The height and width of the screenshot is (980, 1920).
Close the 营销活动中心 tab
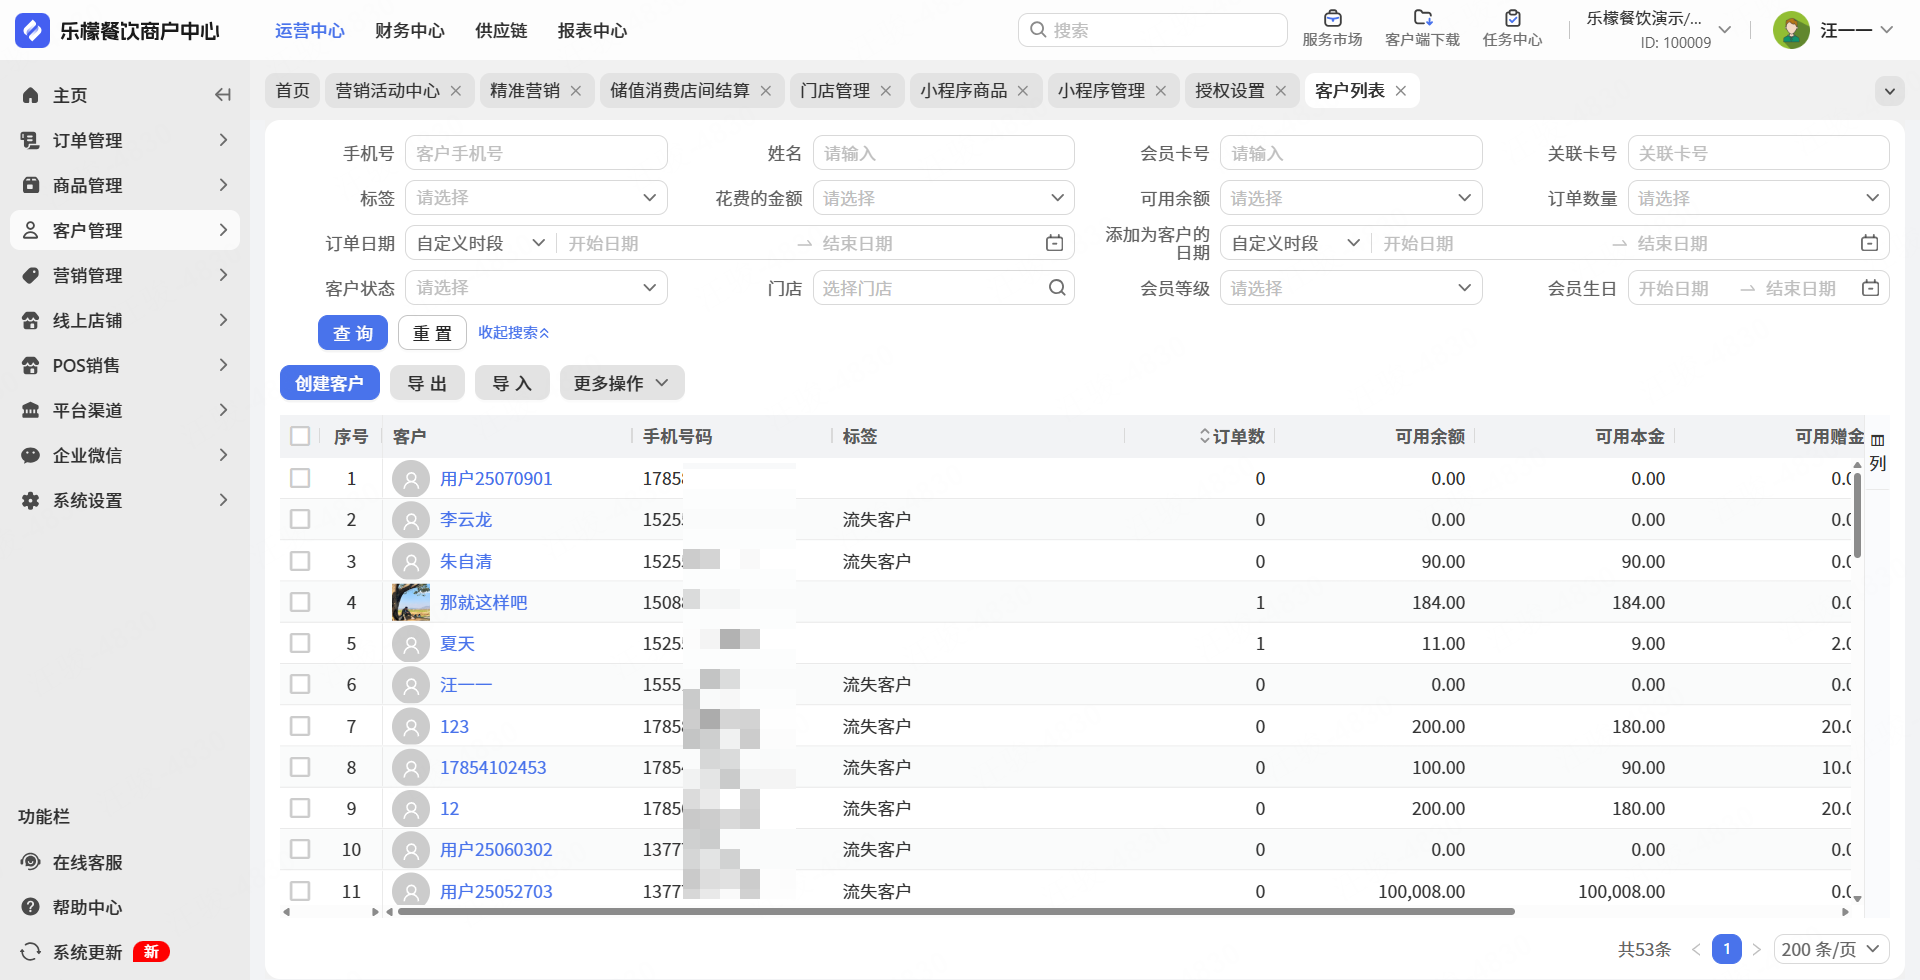point(456,91)
